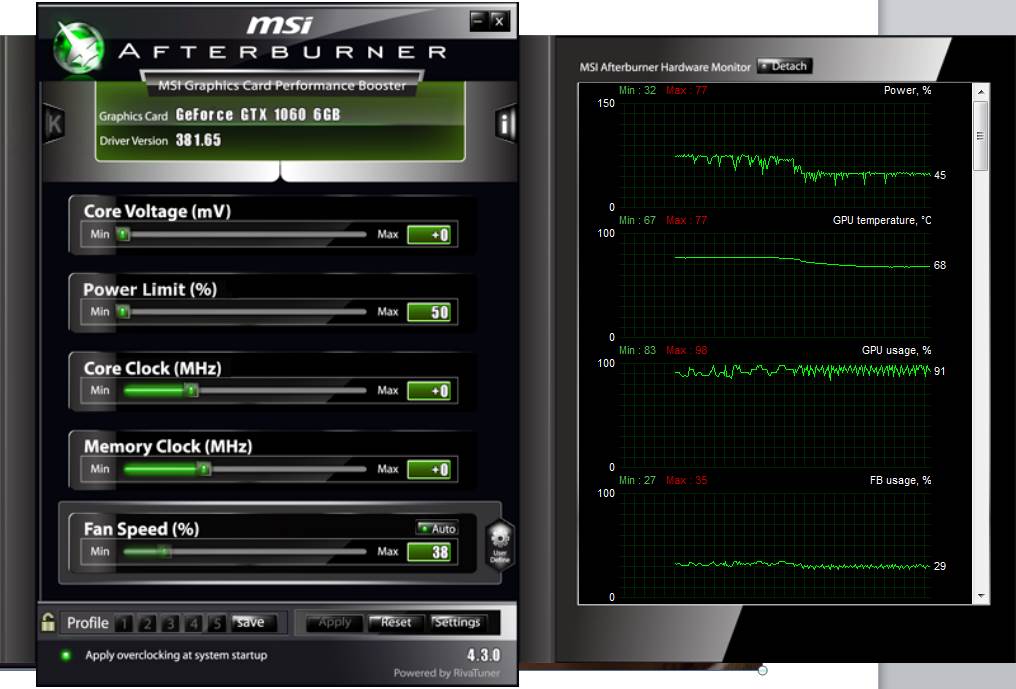This screenshot has width=1016, height=689.
Task: Click the Core Clock value field
Action: [431, 391]
